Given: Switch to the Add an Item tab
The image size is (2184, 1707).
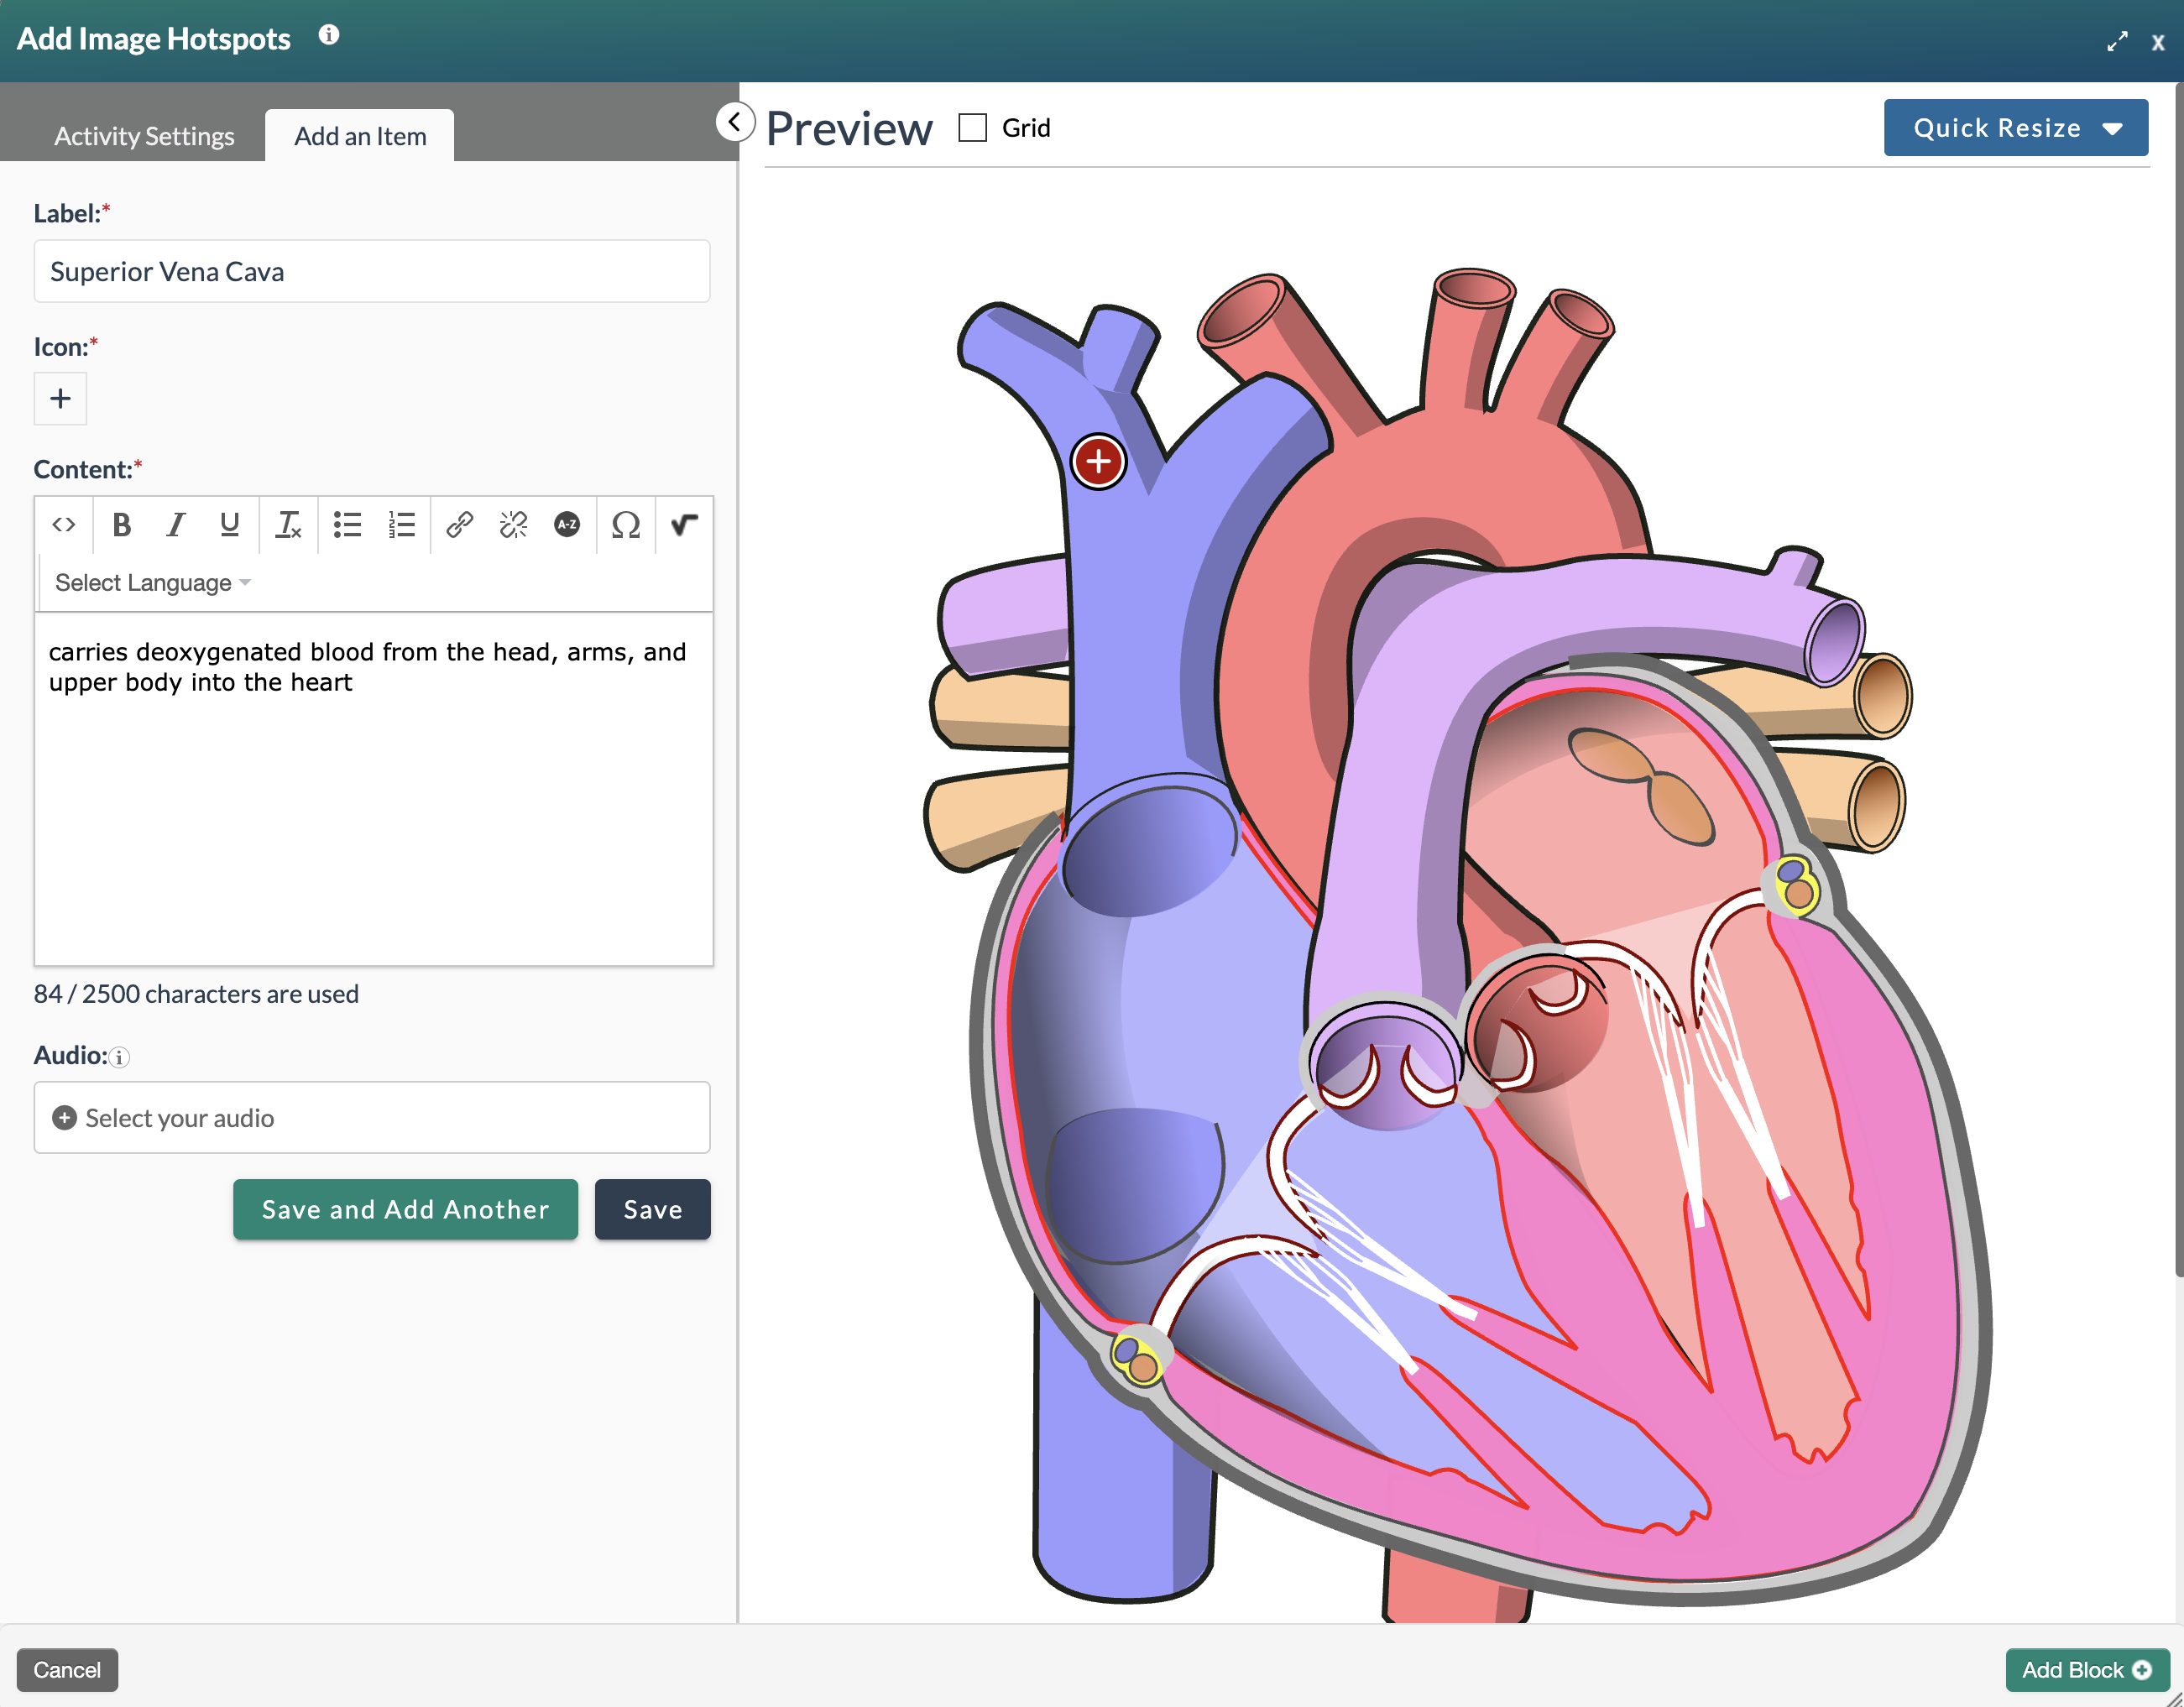Looking at the screenshot, I should [360, 136].
